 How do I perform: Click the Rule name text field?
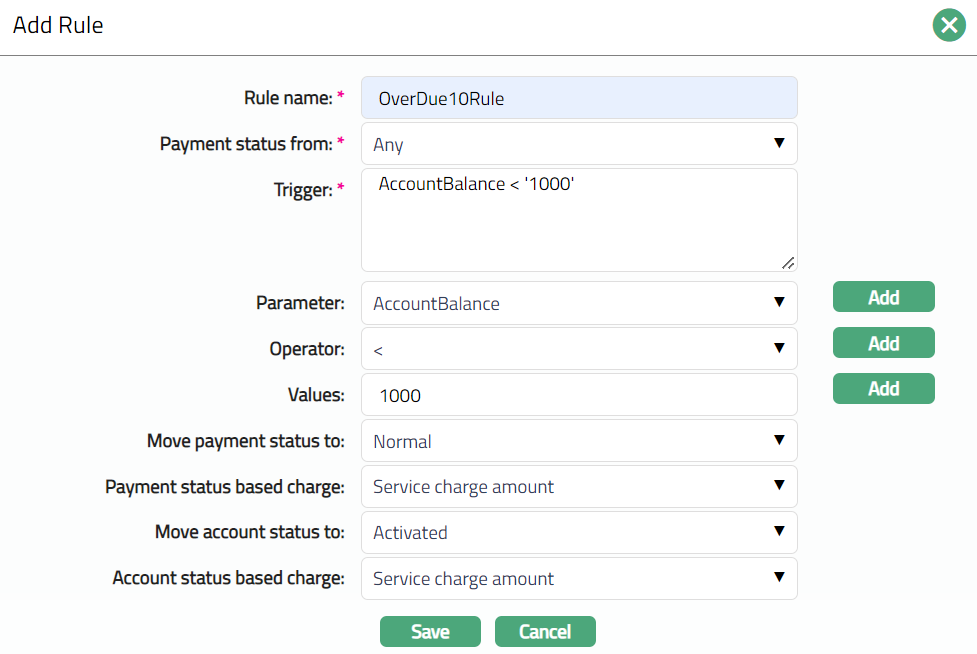pos(579,98)
